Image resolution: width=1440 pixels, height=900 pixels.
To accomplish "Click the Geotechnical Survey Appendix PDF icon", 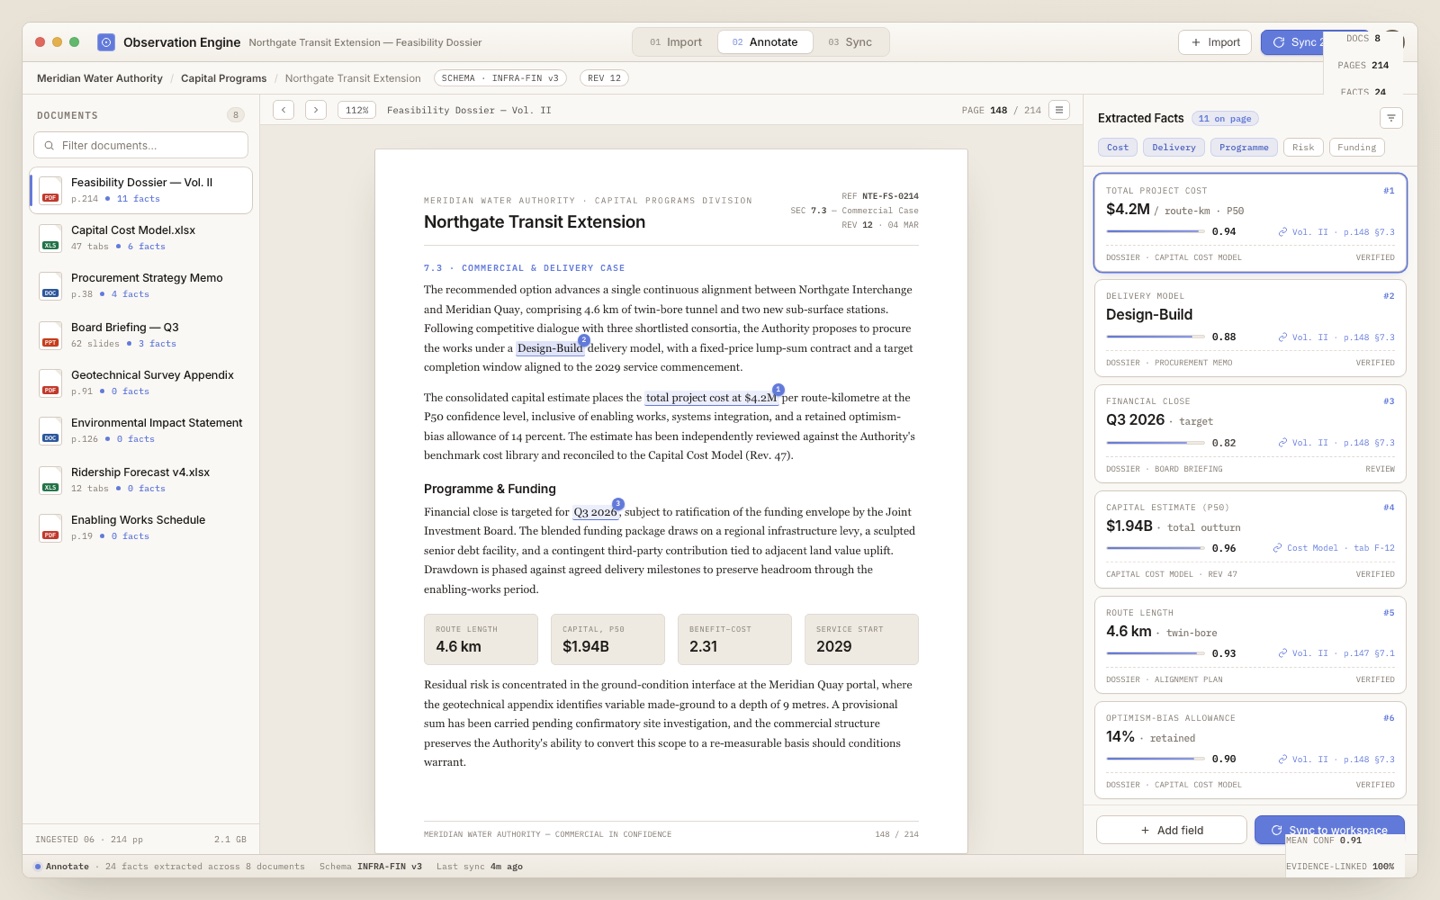I will pyautogui.click(x=50, y=383).
